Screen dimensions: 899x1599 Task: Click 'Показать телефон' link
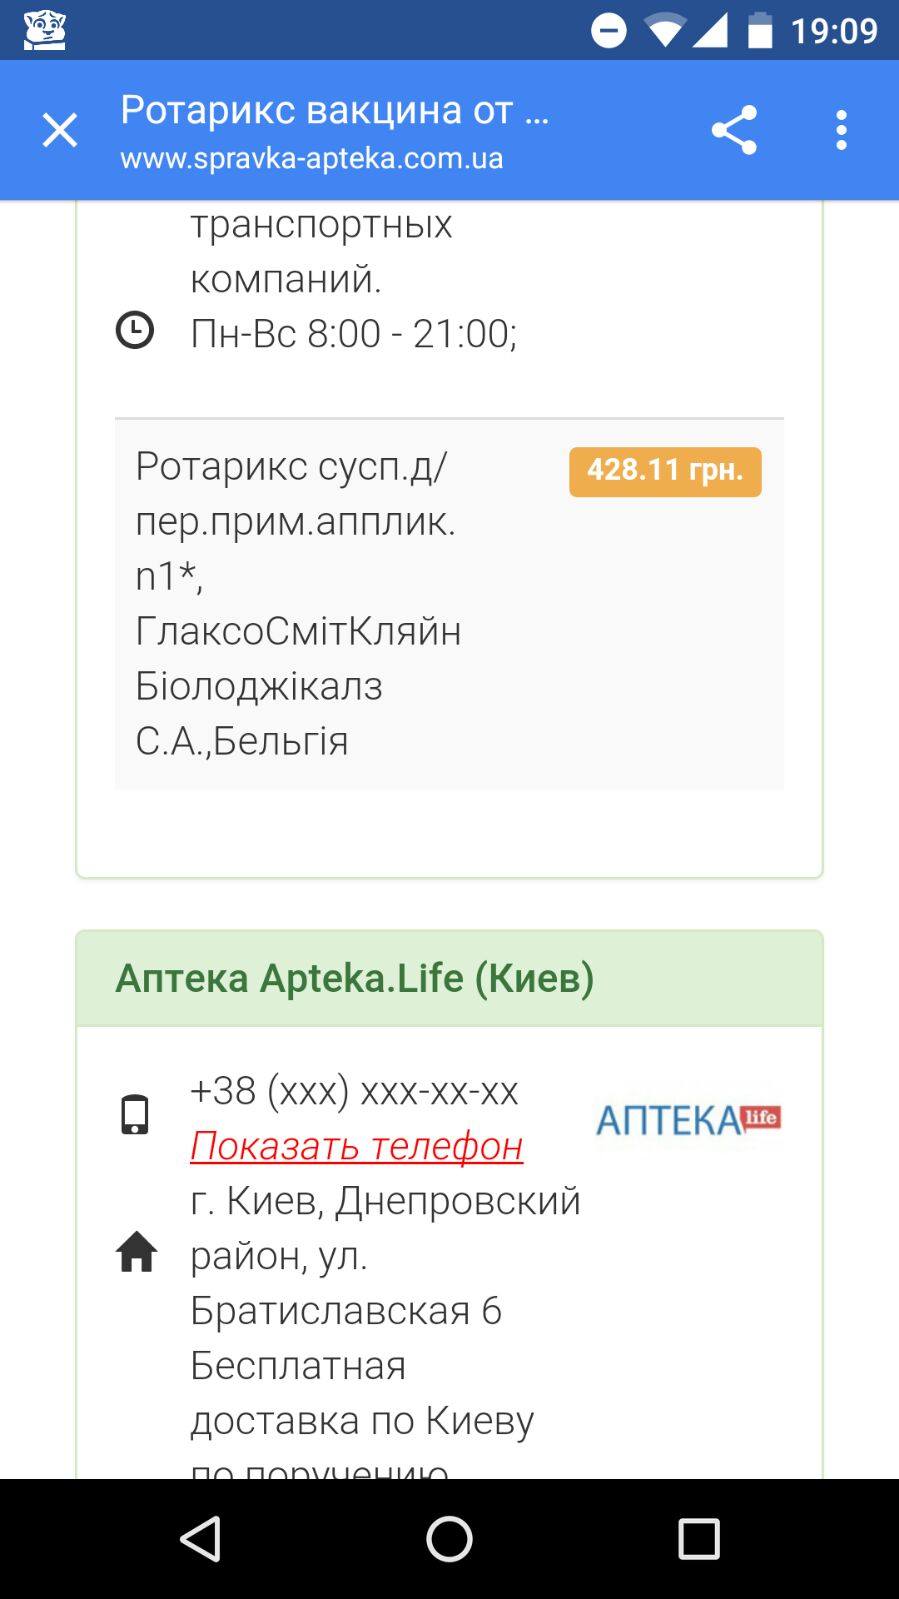click(356, 1146)
